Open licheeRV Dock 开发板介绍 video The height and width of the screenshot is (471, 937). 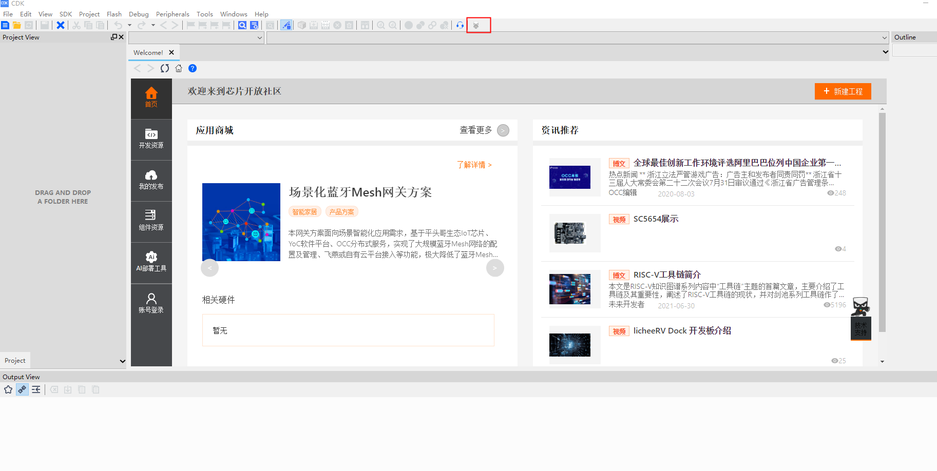(x=682, y=331)
